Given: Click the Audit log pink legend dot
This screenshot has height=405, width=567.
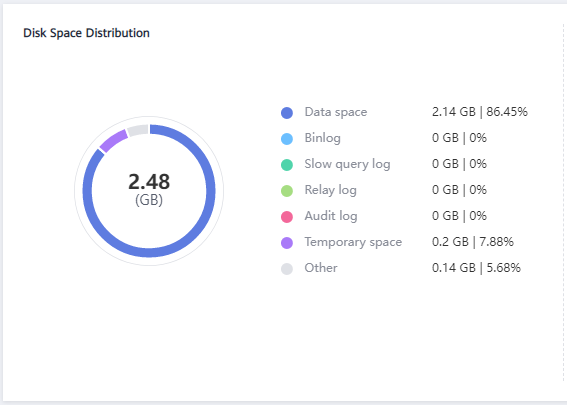Looking at the screenshot, I should tap(287, 217).
